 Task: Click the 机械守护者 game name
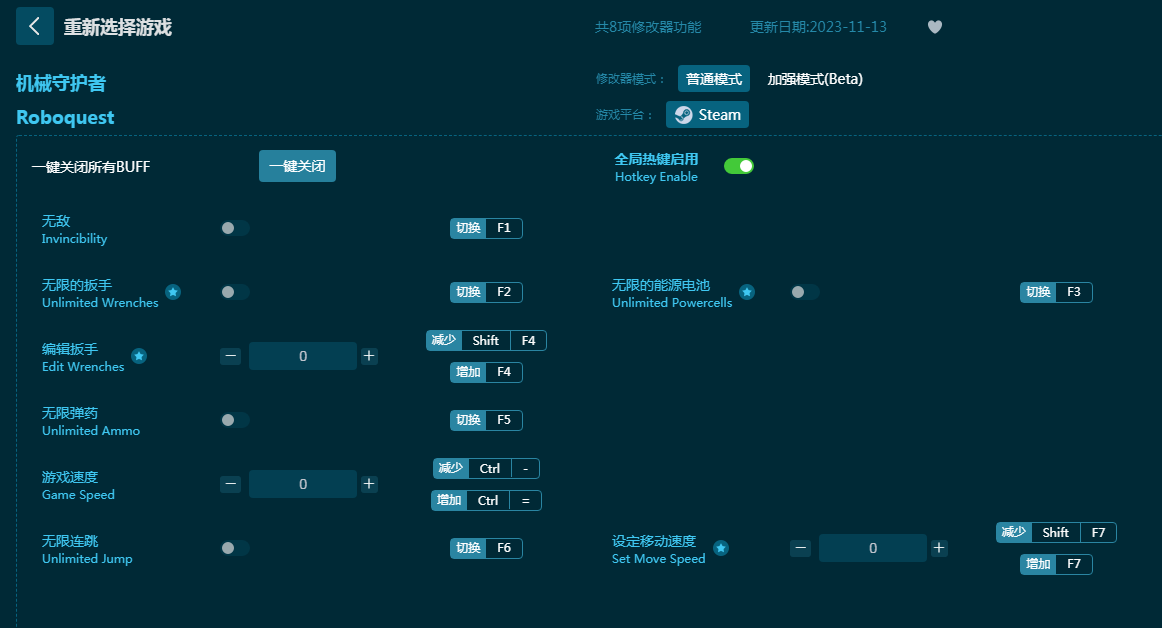[61, 84]
